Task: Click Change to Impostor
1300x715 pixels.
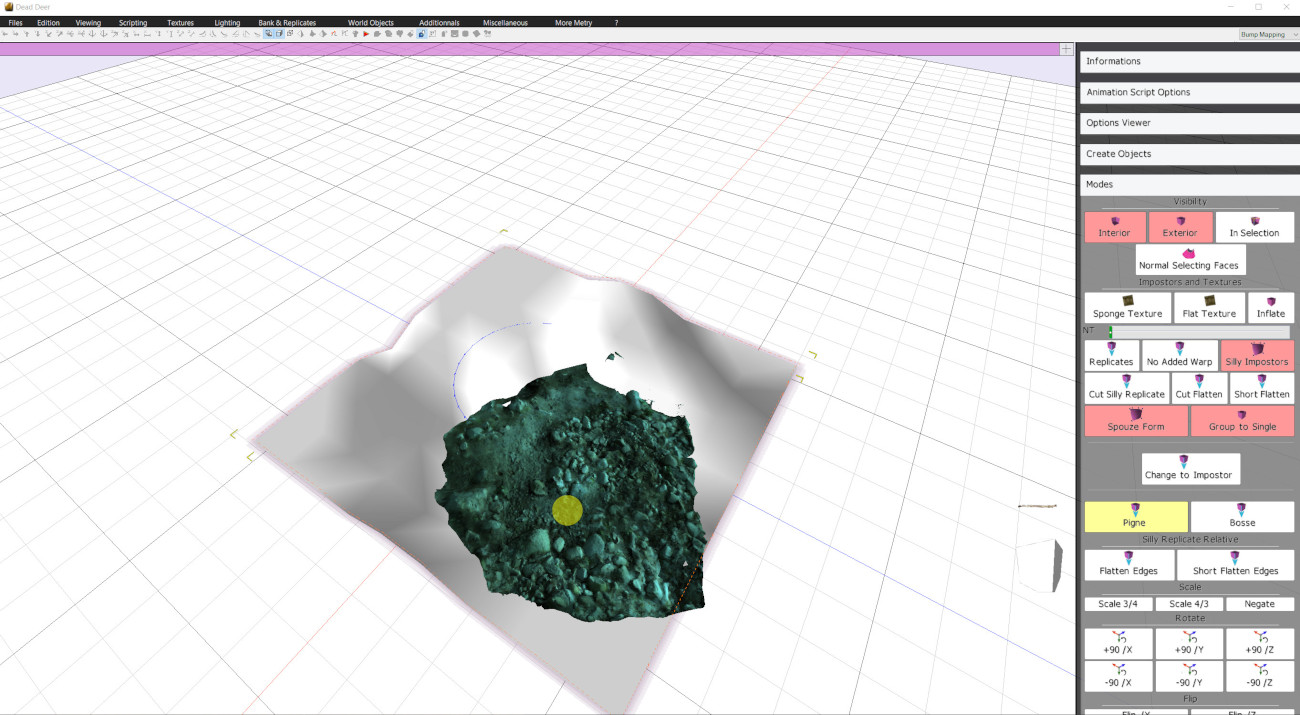Action: coord(1190,468)
